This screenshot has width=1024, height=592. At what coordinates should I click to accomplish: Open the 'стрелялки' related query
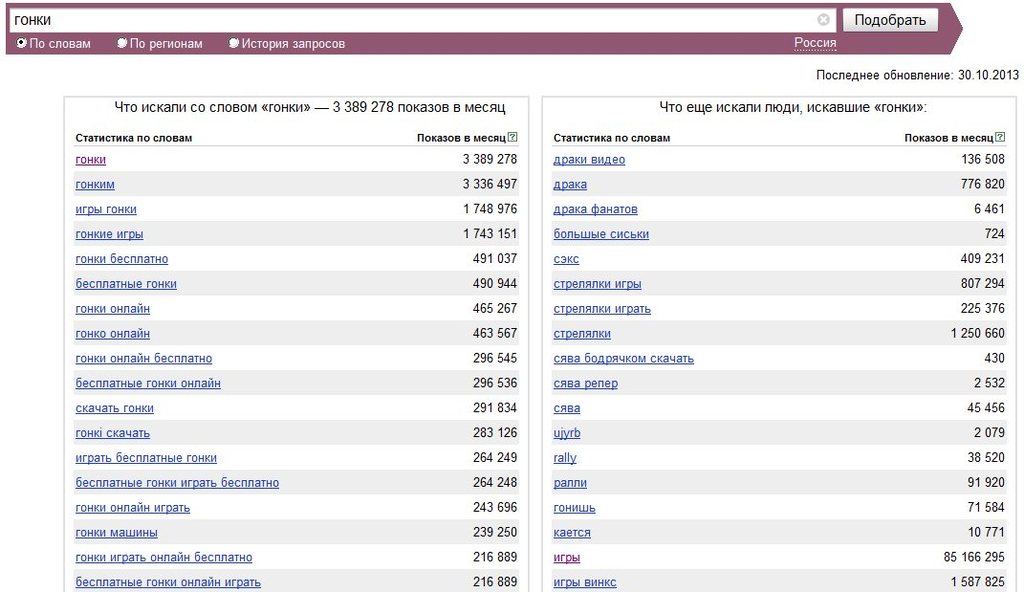(582, 333)
